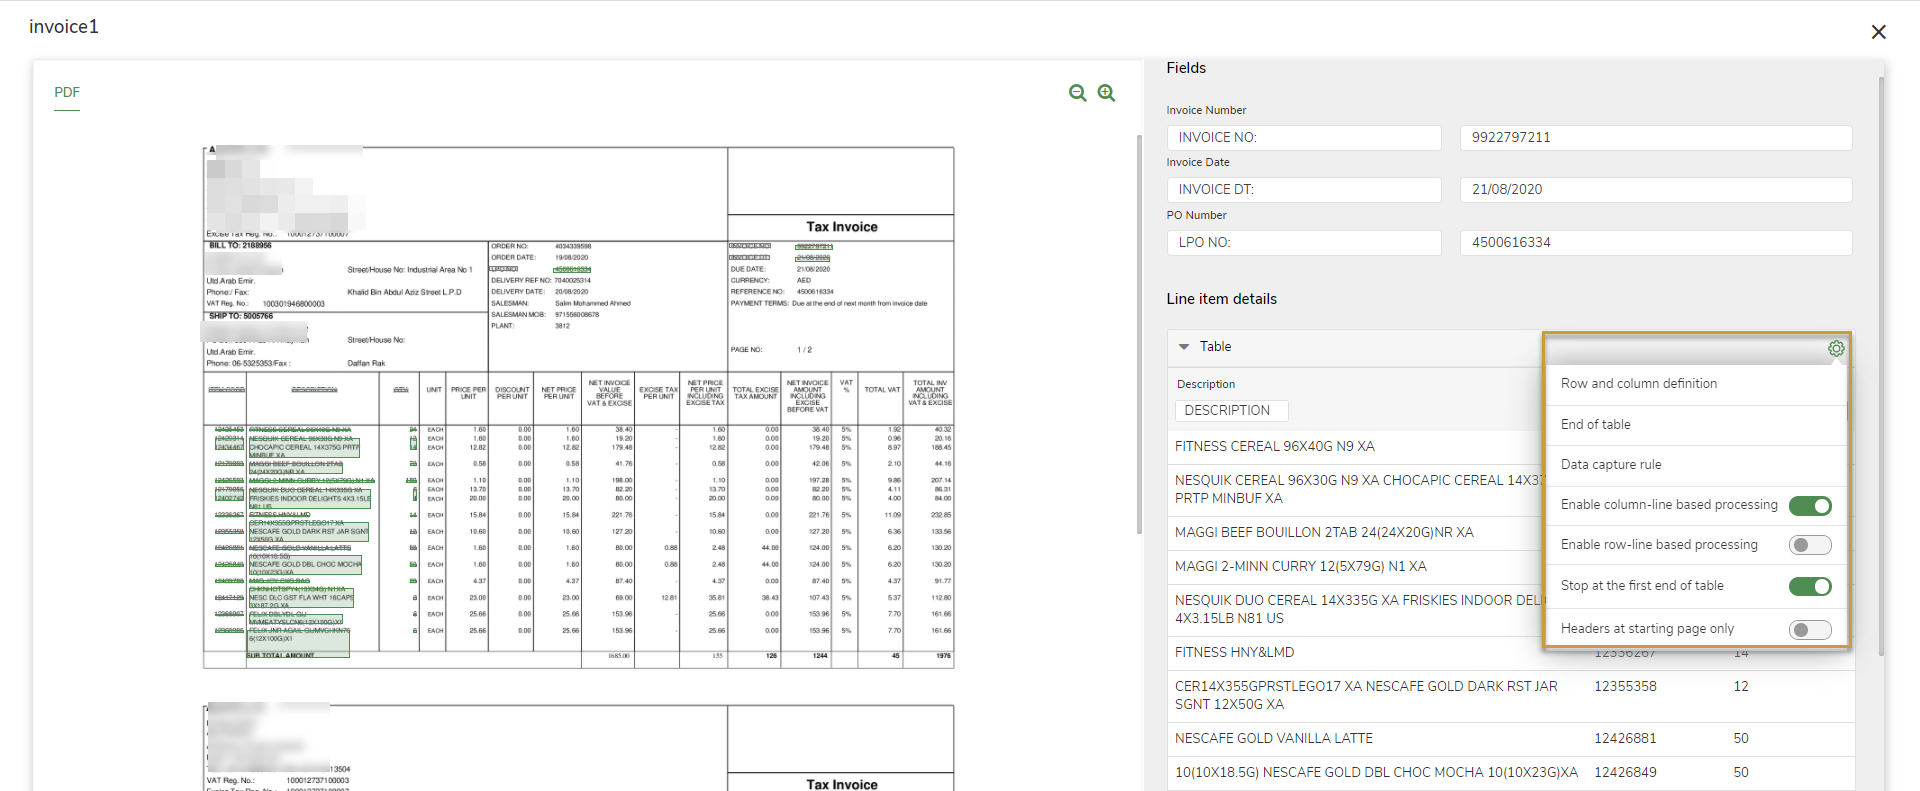The height and width of the screenshot is (791, 1920).
Task: Click the LPO NO: label field
Action: pyautogui.click(x=1304, y=243)
